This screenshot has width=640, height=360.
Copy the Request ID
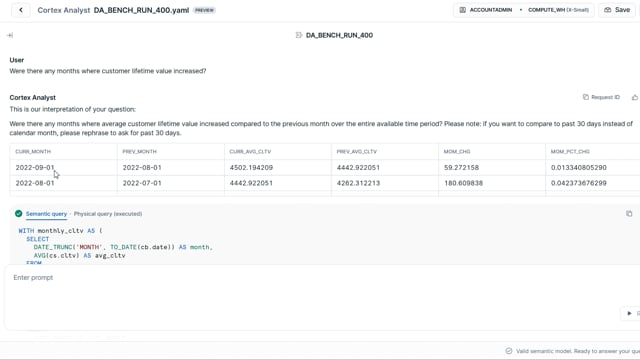tap(601, 97)
